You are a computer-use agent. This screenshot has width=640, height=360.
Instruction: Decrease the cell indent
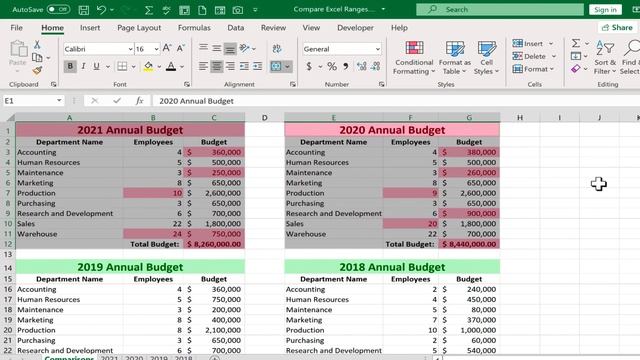[244, 66]
